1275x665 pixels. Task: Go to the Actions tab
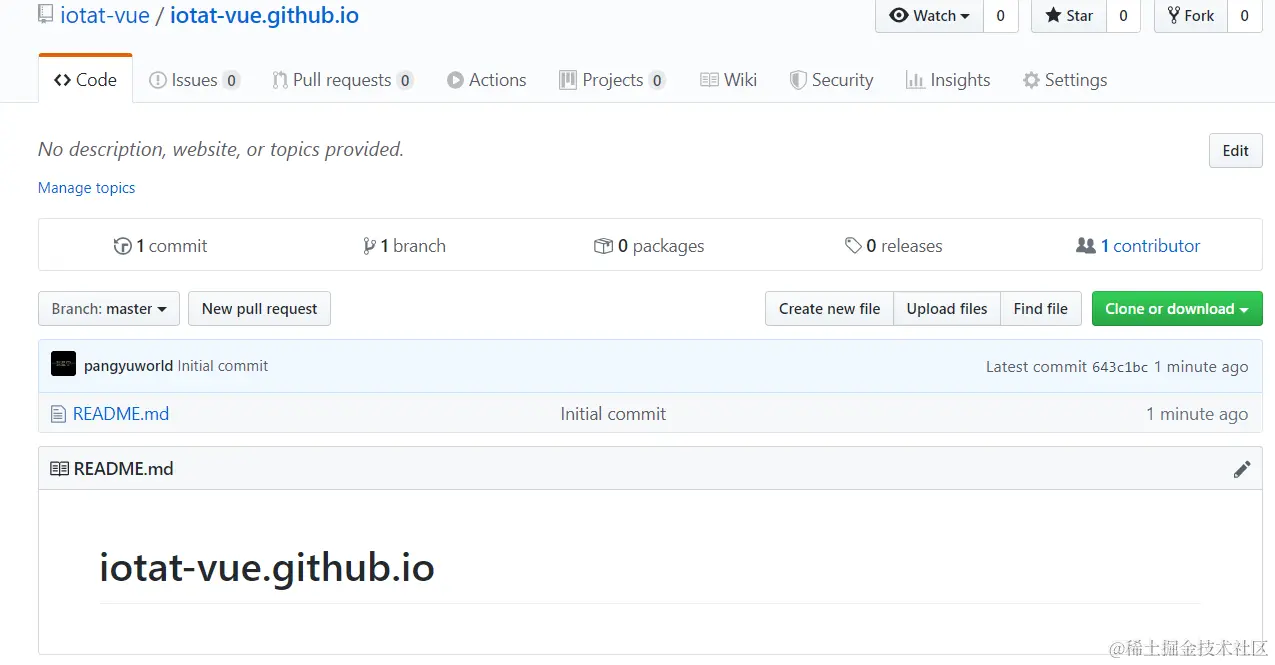[487, 80]
